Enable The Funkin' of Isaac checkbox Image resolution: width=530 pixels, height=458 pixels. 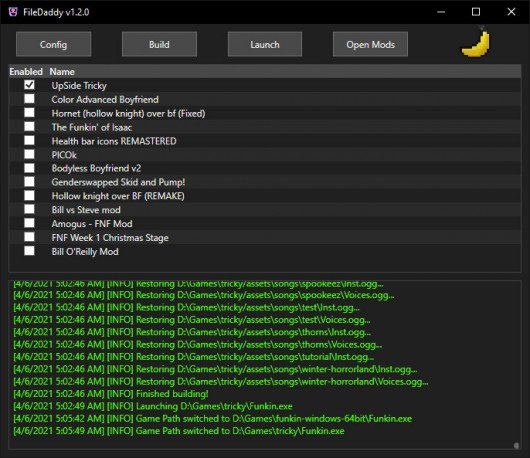click(29, 126)
